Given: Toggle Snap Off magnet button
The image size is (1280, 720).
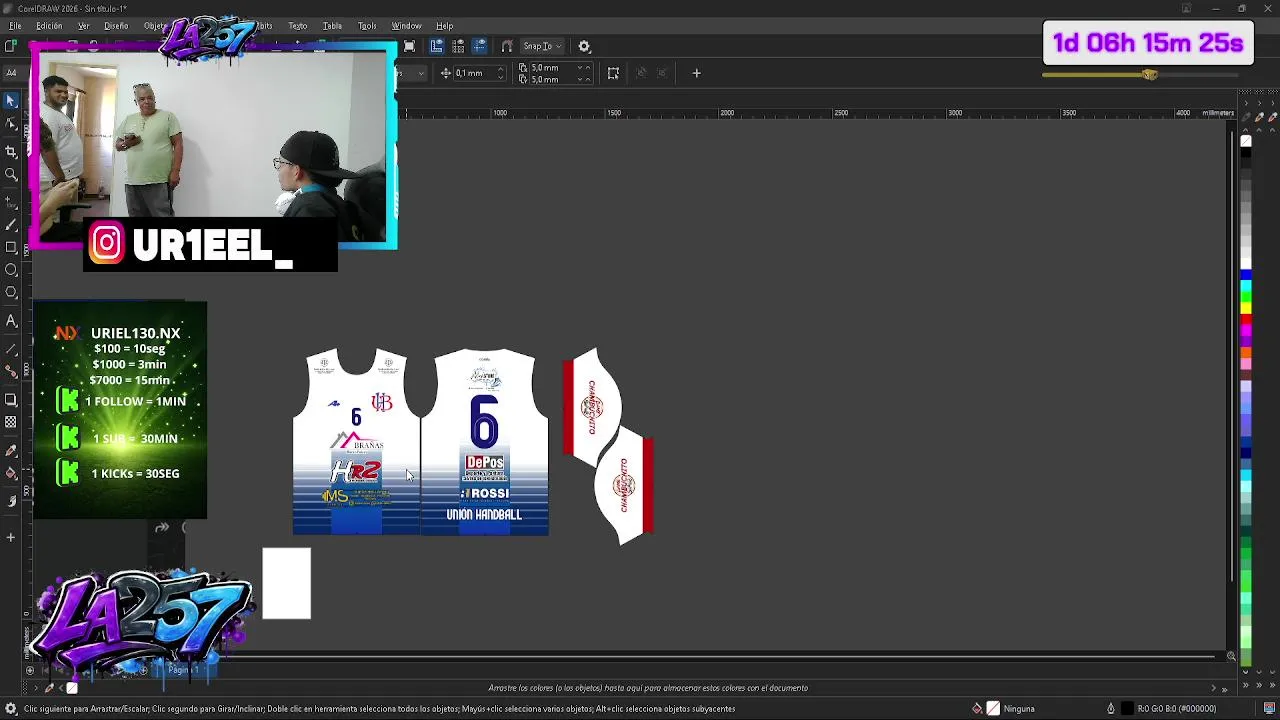Looking at the screenshot, I should (507, 46).
